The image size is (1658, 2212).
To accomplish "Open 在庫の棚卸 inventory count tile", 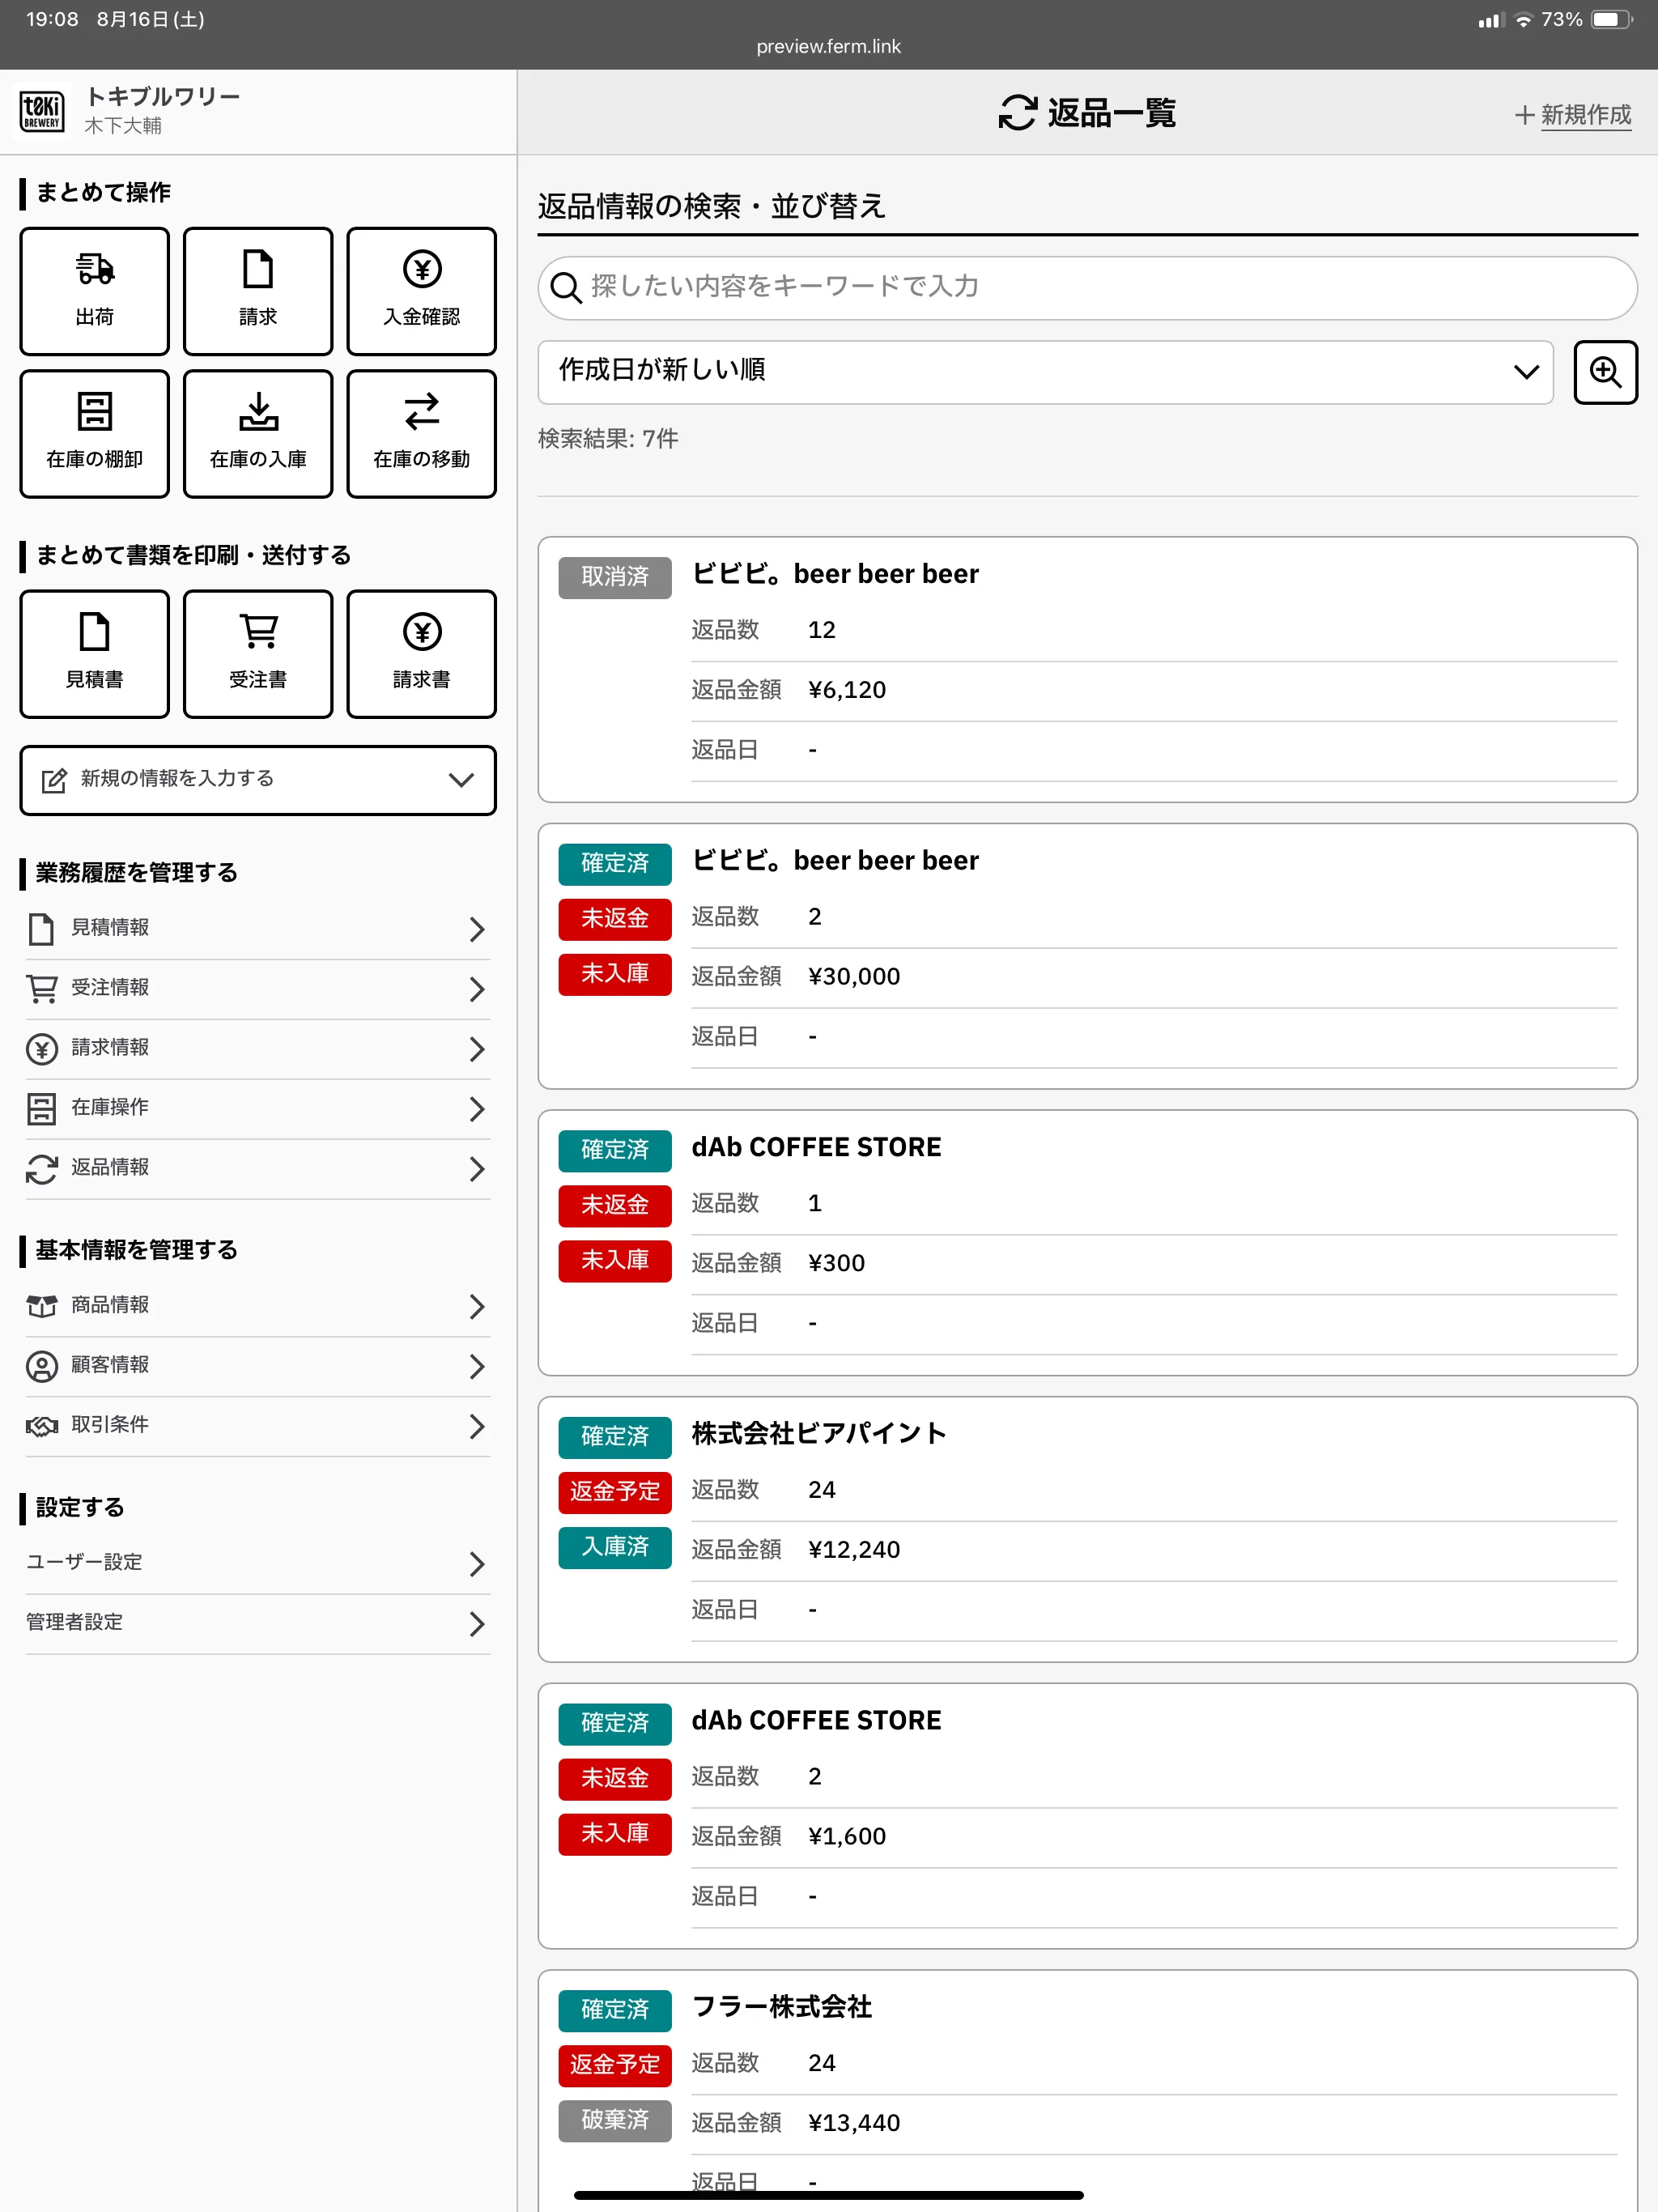I will 95,434.
